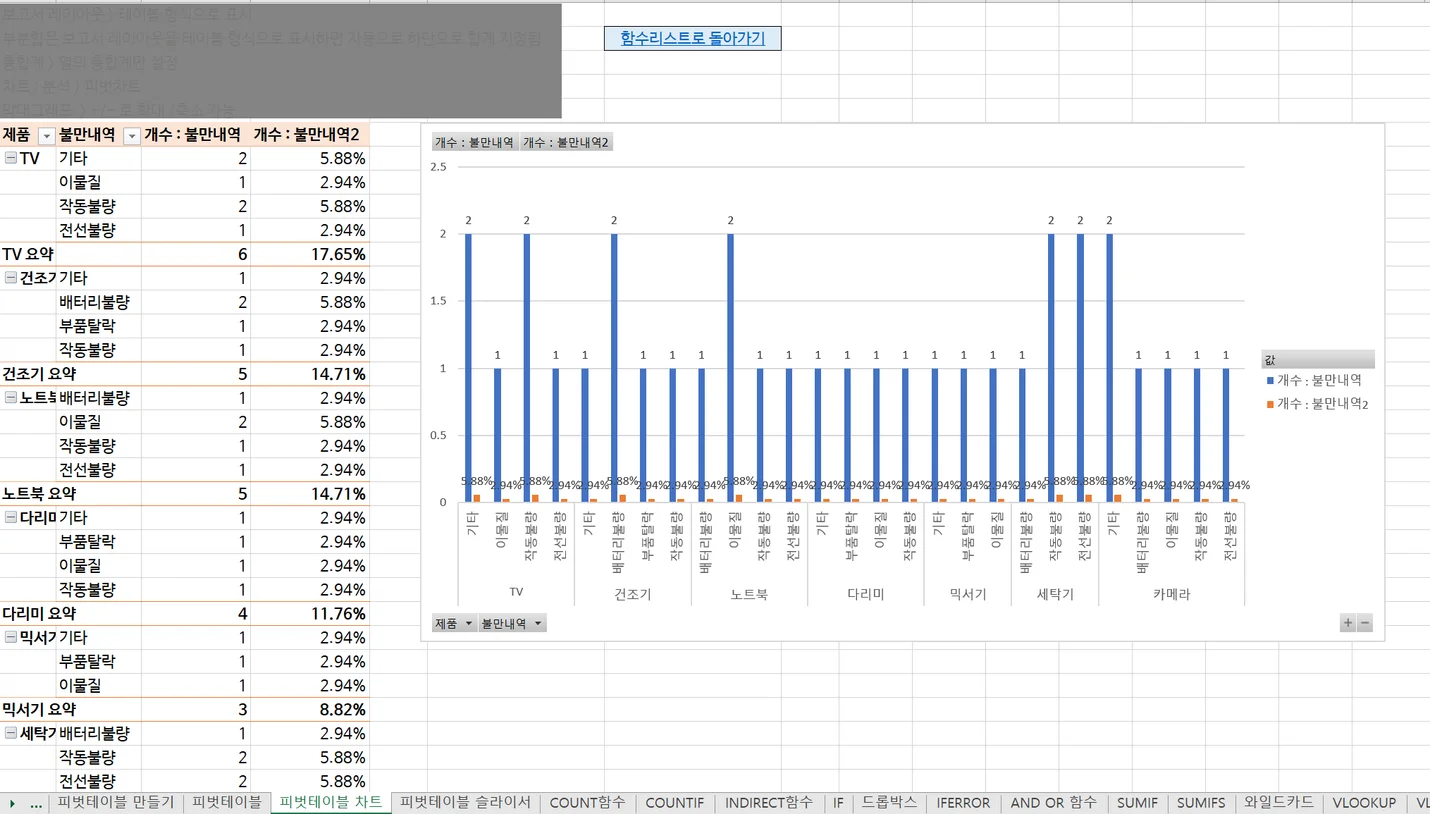Image resolution: width=1430 pixels, height=814 pixels.
Task: Click orange legend swatch for 개수 : 불만내역2
Action: click(x=1270, y=404)
